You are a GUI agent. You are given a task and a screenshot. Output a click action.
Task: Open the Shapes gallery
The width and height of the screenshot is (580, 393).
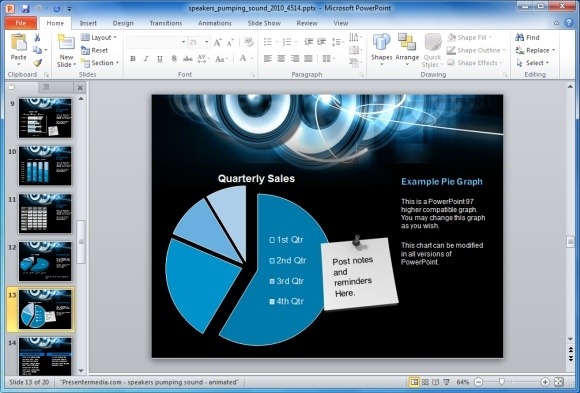click(x=381, y=50)
